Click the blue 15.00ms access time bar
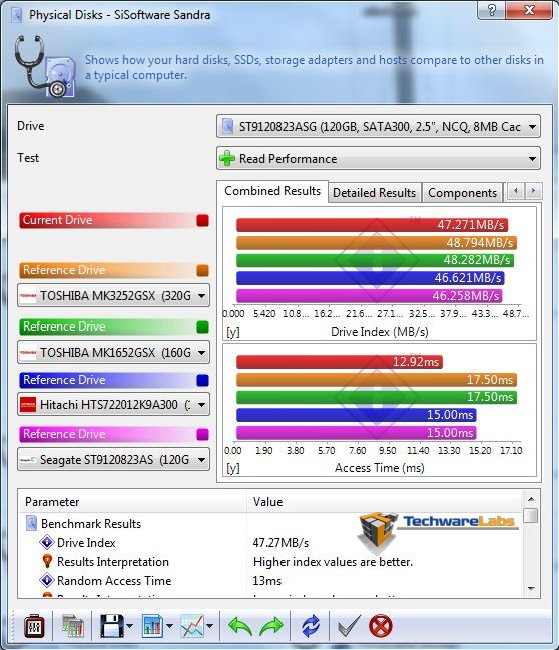 pyautogui.click(x=356, y=415)
